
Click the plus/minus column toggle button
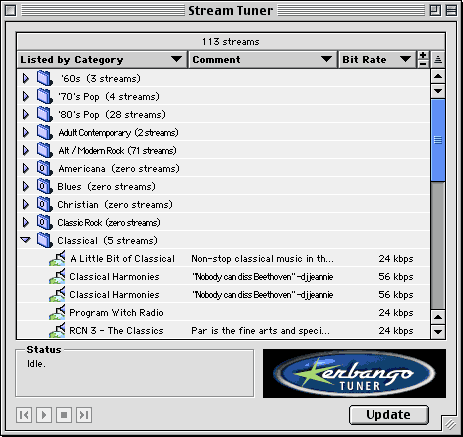click(x=423, y=60)
